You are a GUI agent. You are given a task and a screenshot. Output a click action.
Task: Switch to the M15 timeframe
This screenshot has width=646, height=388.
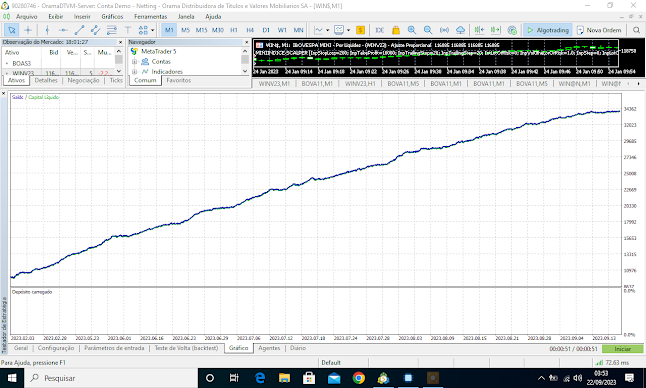201,30
